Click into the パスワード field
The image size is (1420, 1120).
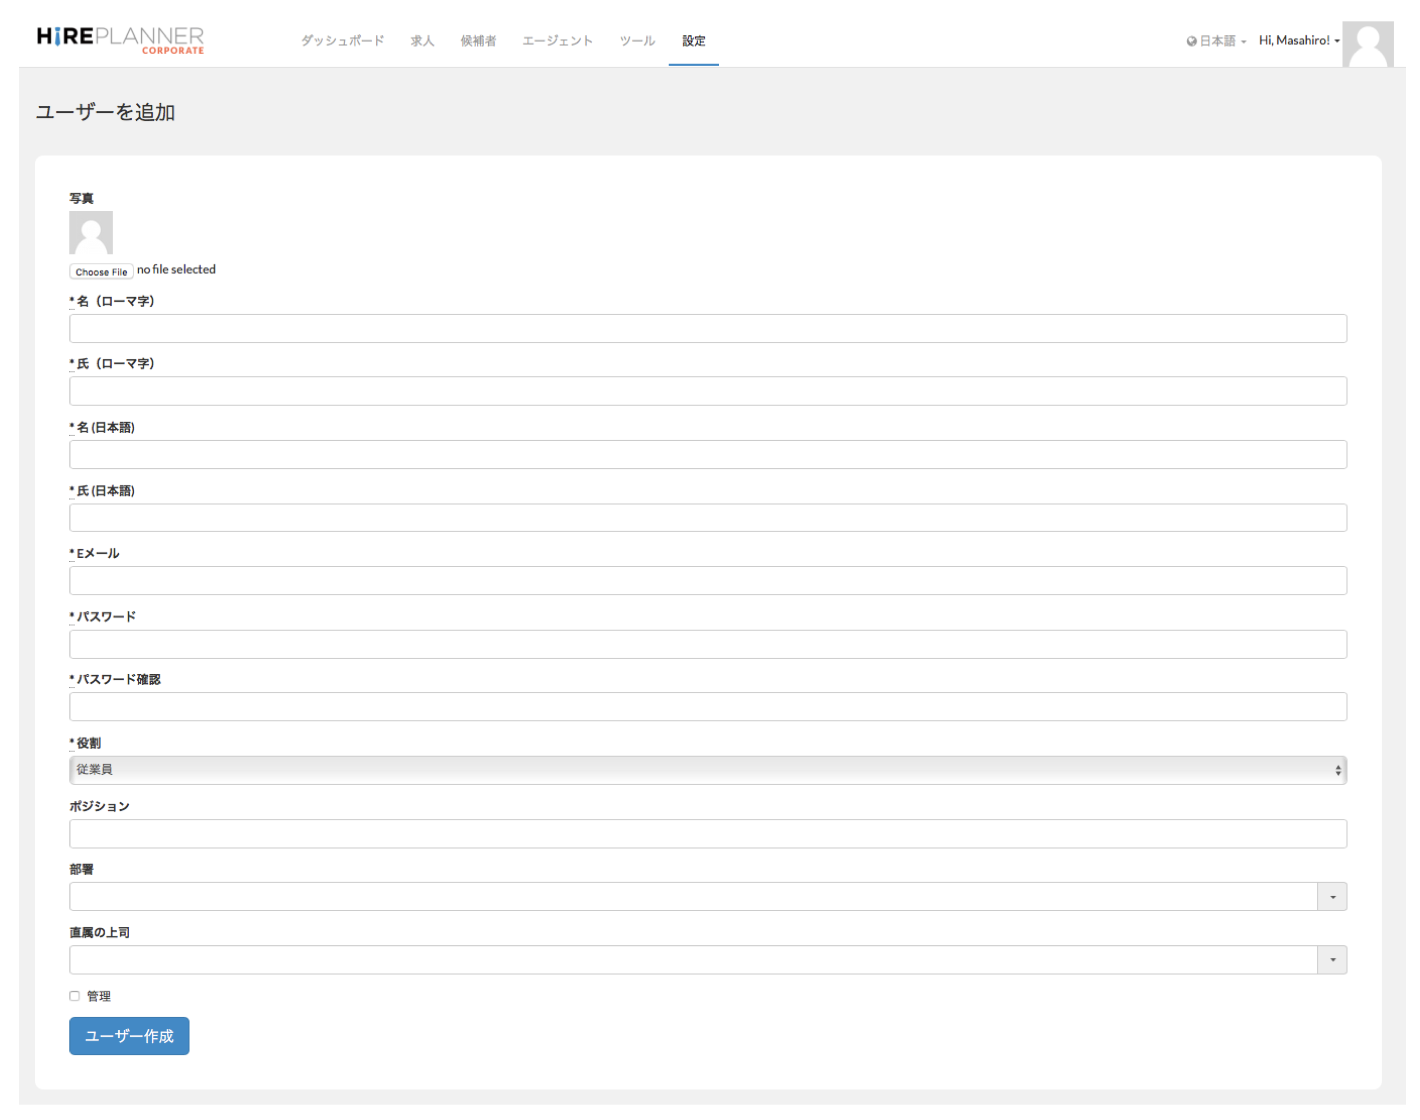click(707, 644)
